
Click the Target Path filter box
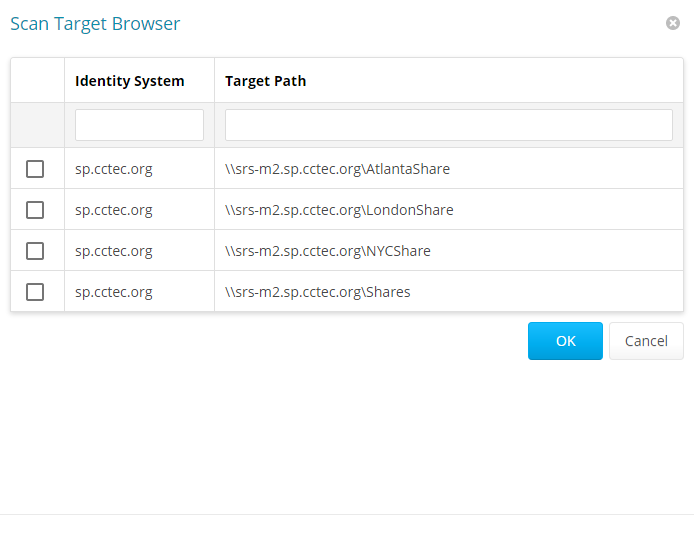click(x=448, y=125)
